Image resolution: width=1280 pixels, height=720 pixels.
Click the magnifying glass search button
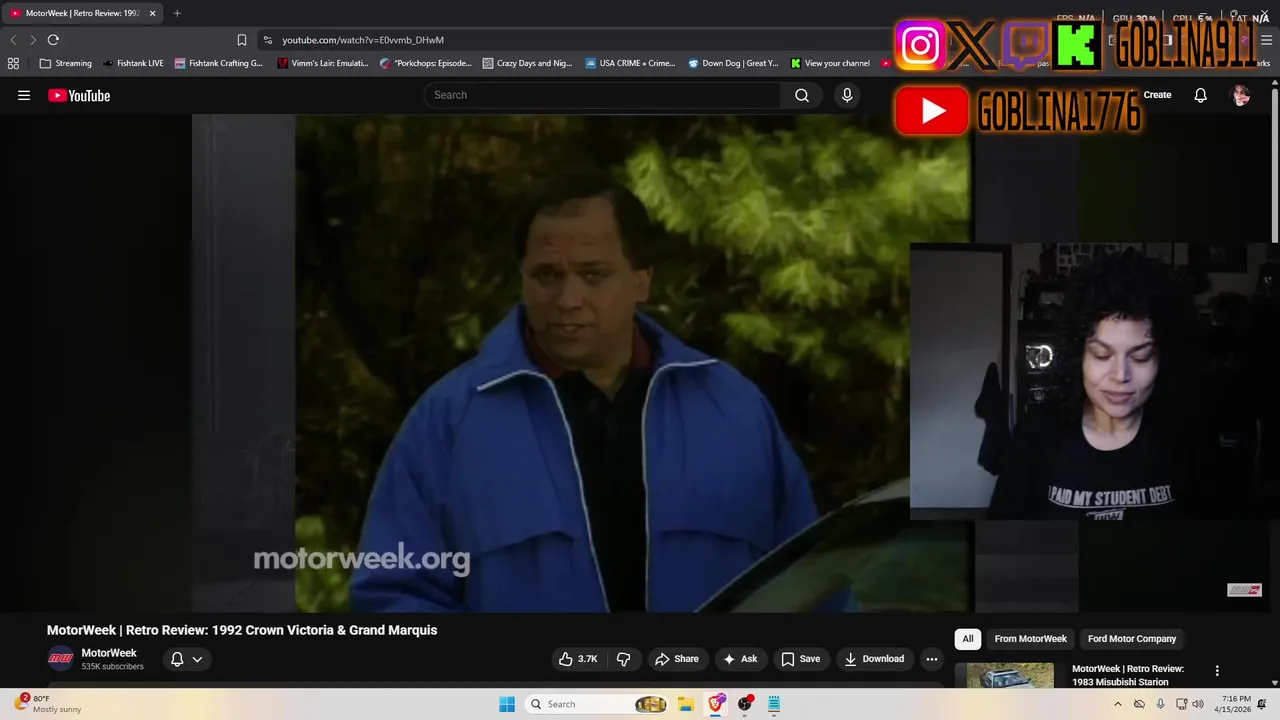[x=802, y=95]
